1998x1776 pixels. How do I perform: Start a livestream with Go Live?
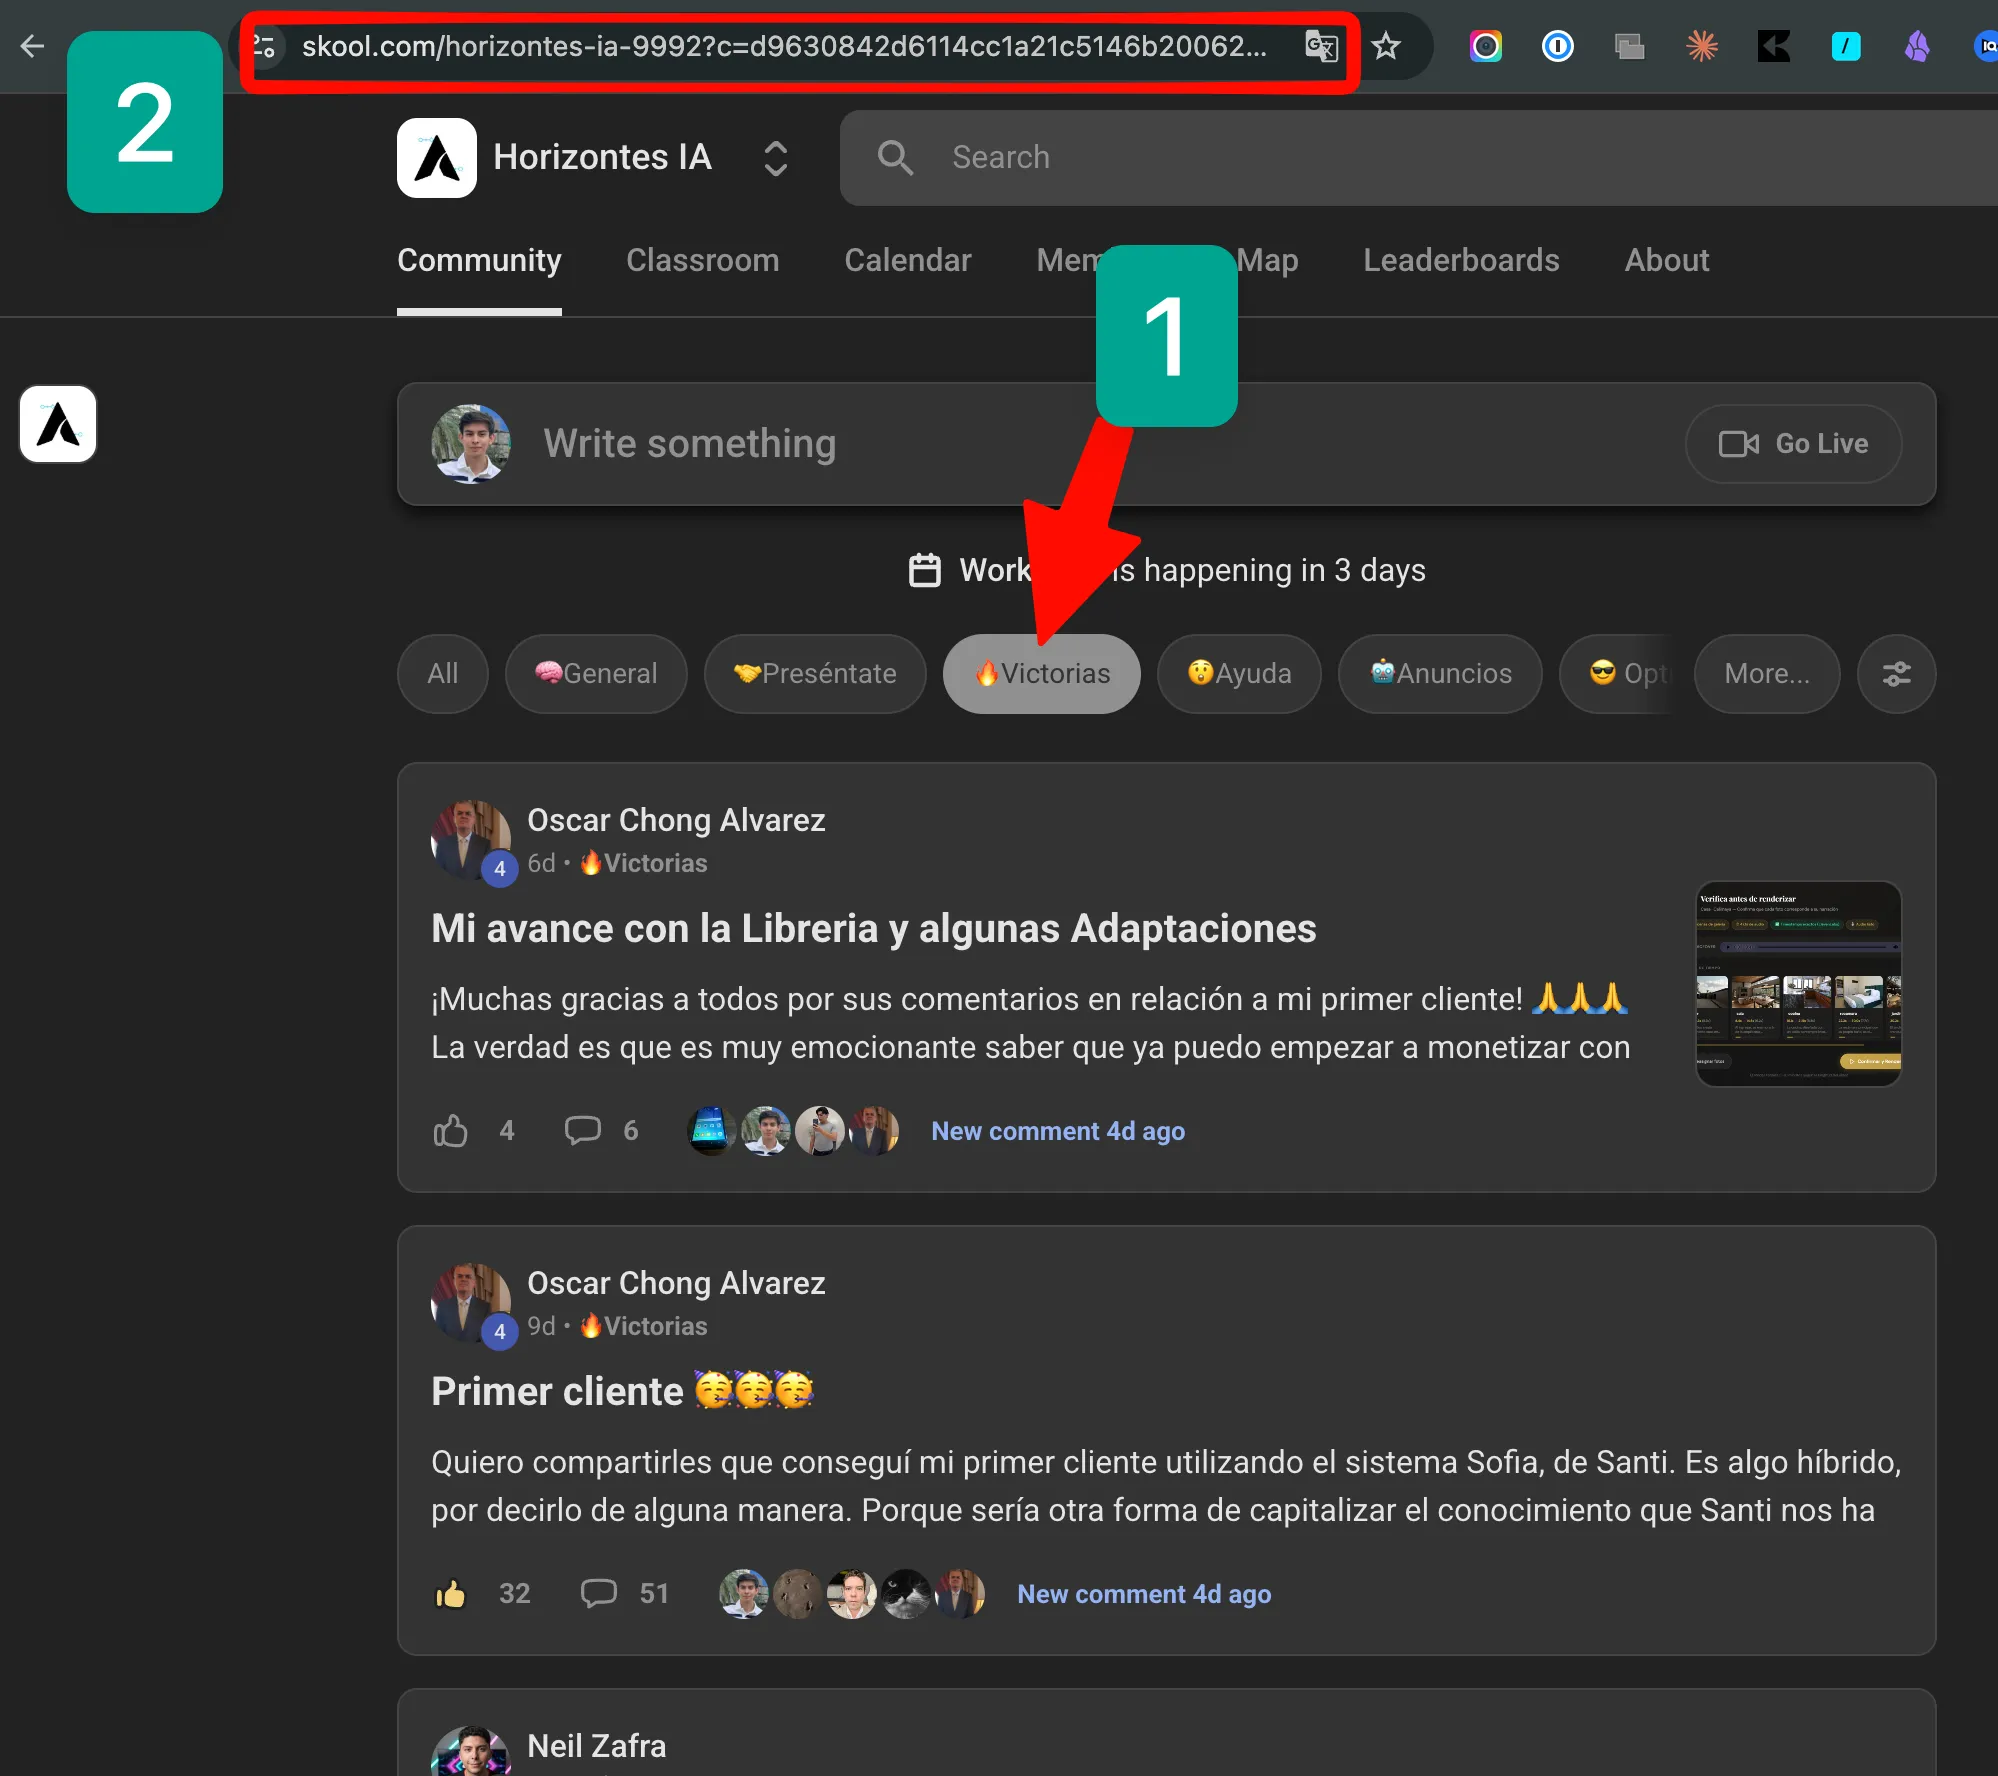(1793, 444)
